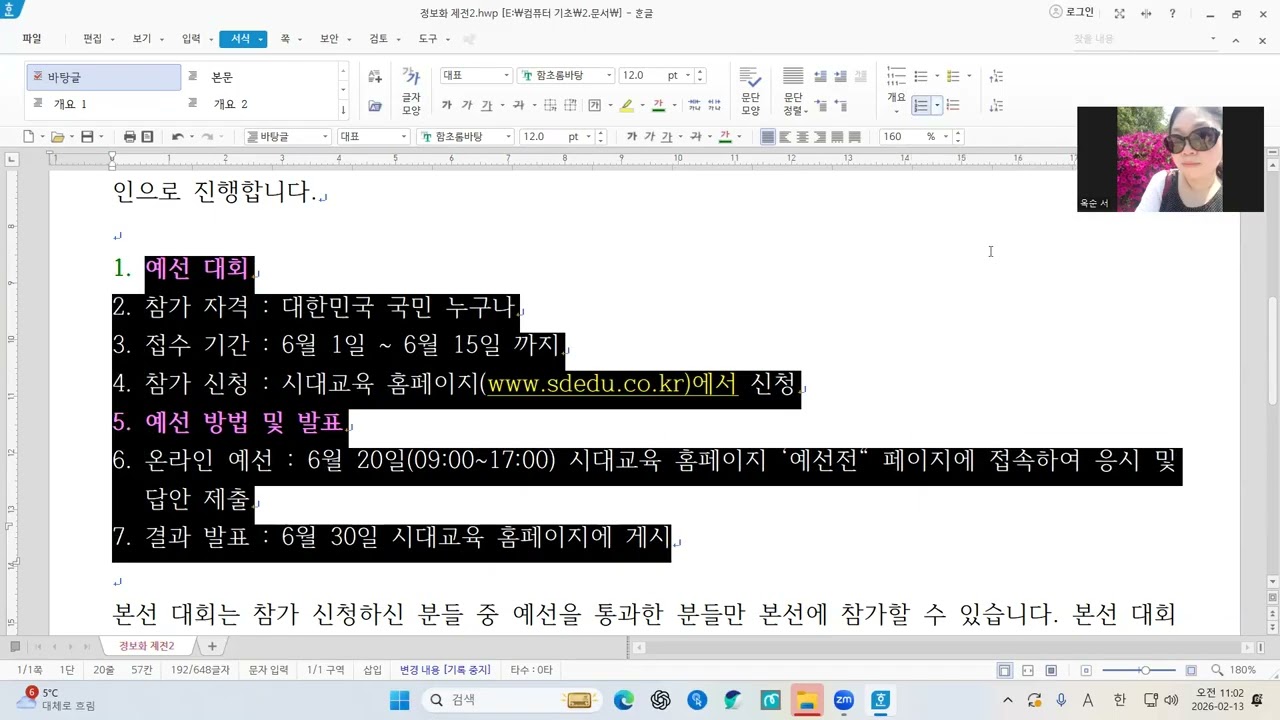Apply the 개요 1 style

click(104, 104)
